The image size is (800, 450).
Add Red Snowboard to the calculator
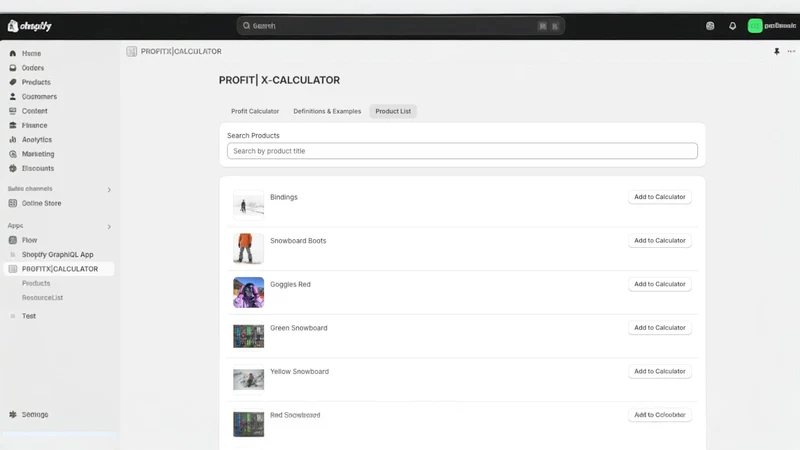(660, 415)
